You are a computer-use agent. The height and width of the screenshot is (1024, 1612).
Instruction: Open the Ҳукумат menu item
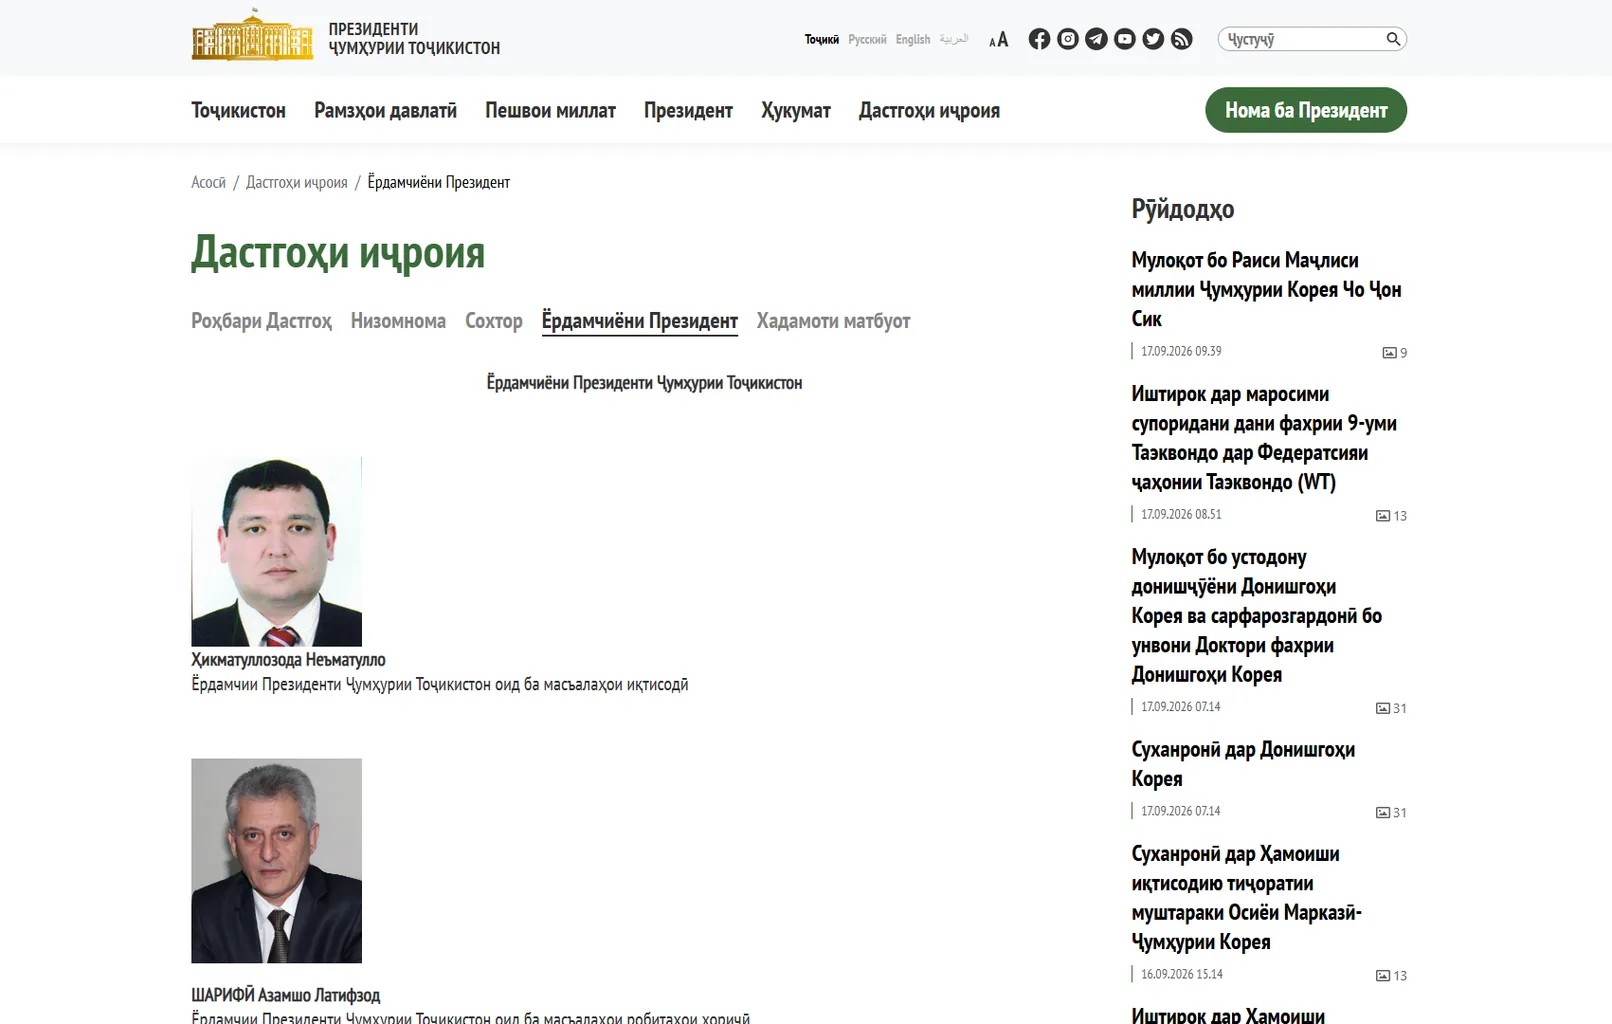(796, 110)
